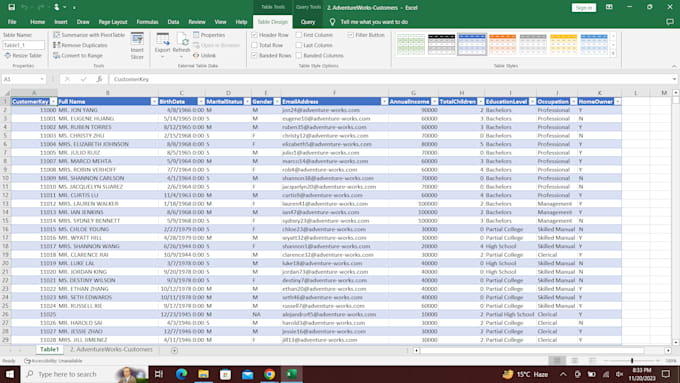
Task: Apply the orange table style swatch
Action: tap(503, 44)
